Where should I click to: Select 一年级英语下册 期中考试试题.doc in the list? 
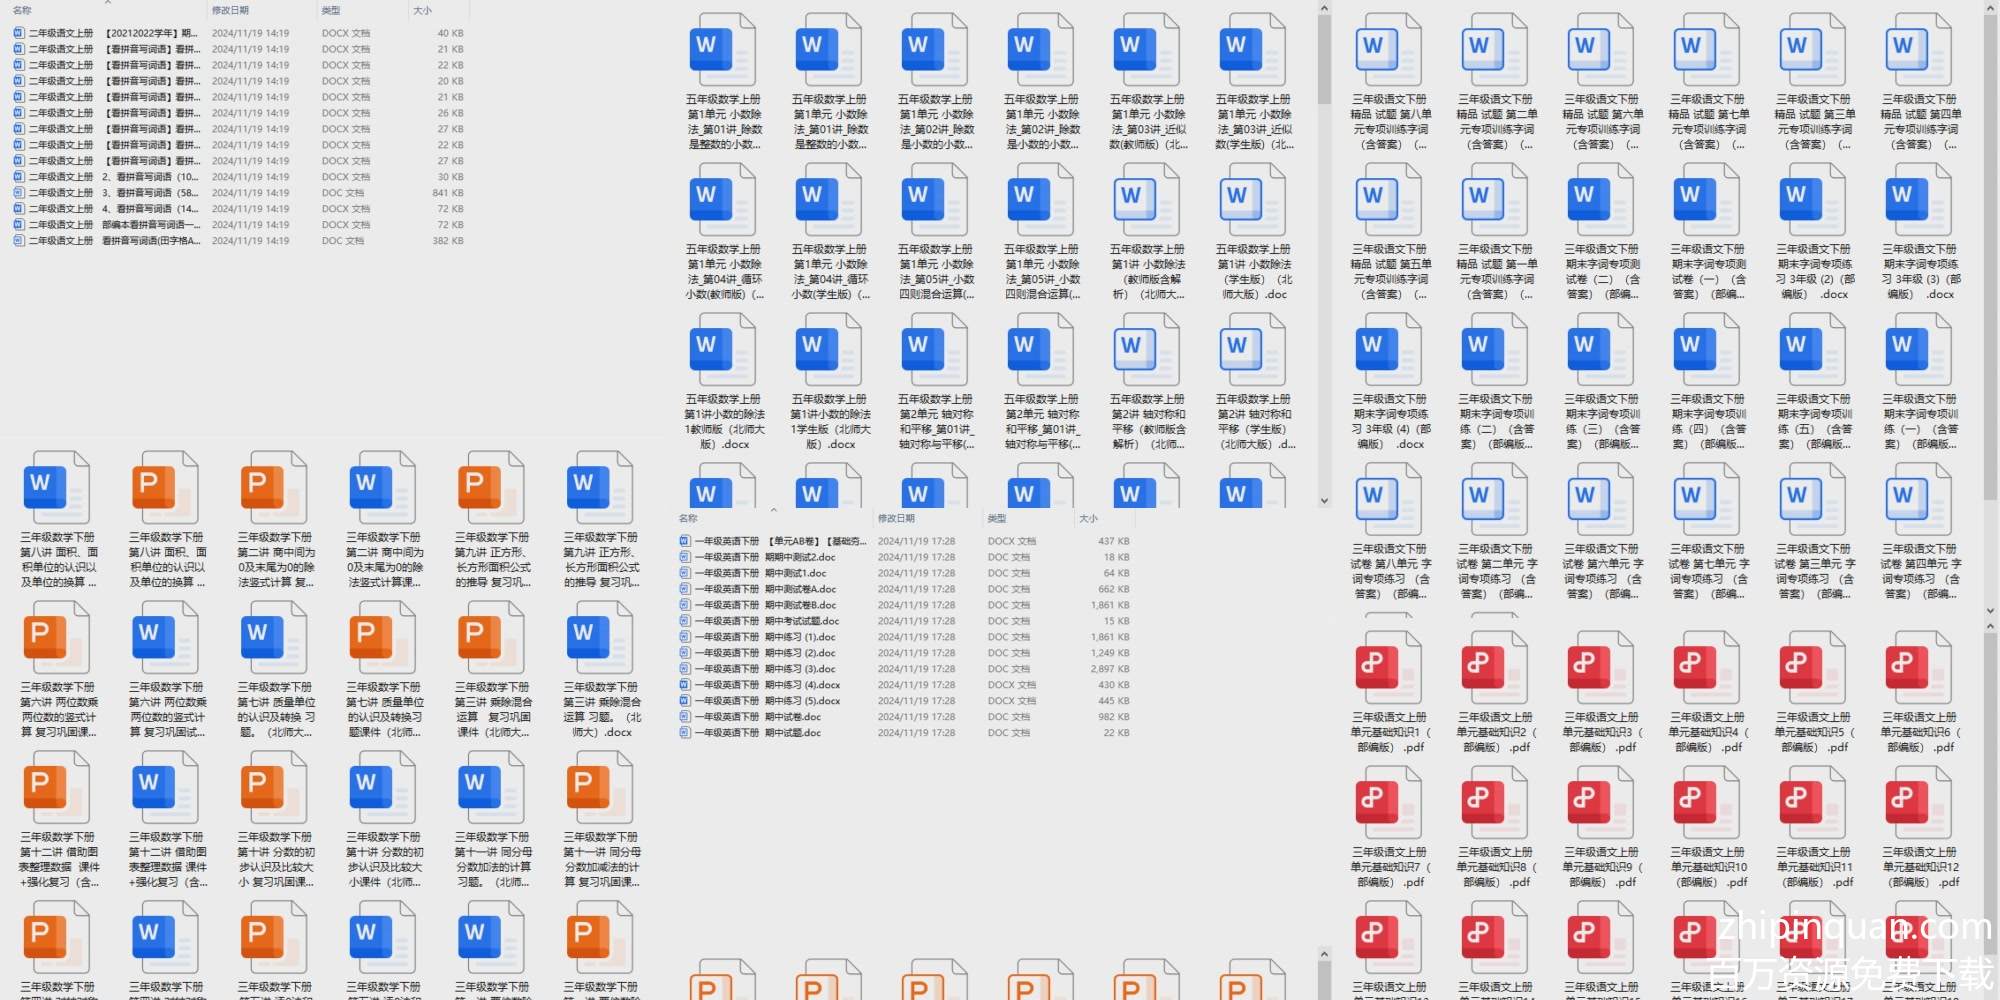[x=802, y=621]
